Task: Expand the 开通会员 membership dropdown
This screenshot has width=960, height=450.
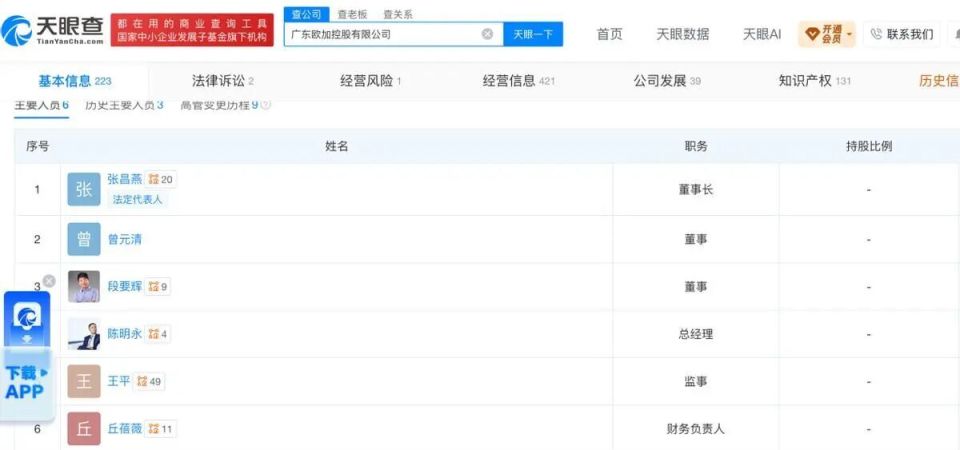Action: [x=827, y=34]
